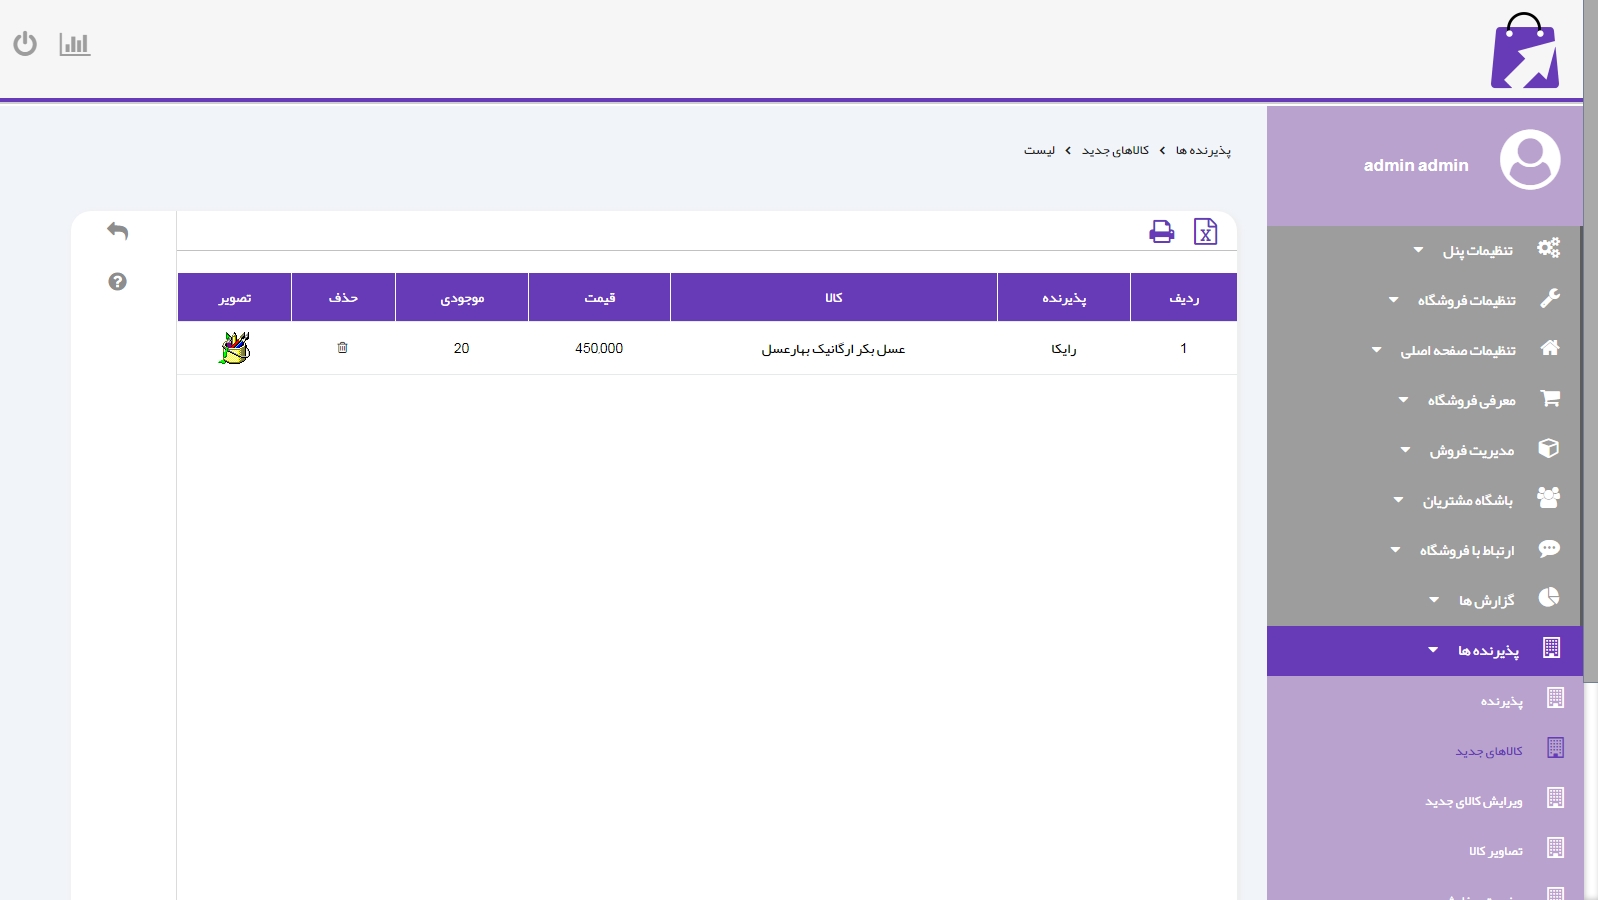Open the product thumbnail image
Image resolution: width=1598 pixels, height=900 pixels.
(x=234, y=348)
